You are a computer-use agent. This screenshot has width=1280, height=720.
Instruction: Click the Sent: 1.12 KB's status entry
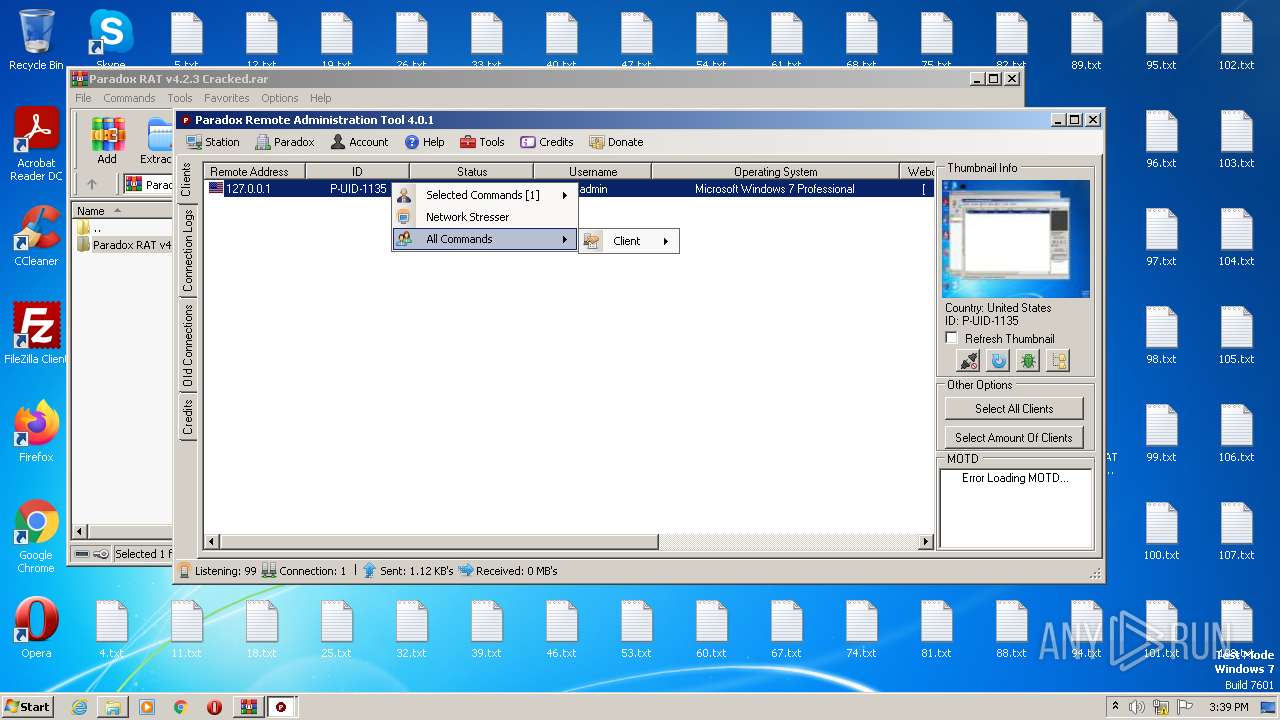(408, 571)
